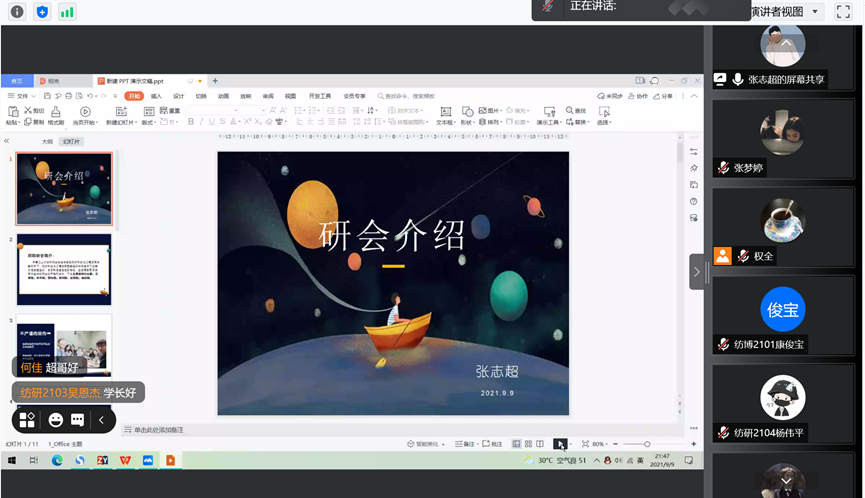Show earlier participants with the up chevron
Image resolution: width=865 pixels, height=498 pixels.
tap(786, 42)
